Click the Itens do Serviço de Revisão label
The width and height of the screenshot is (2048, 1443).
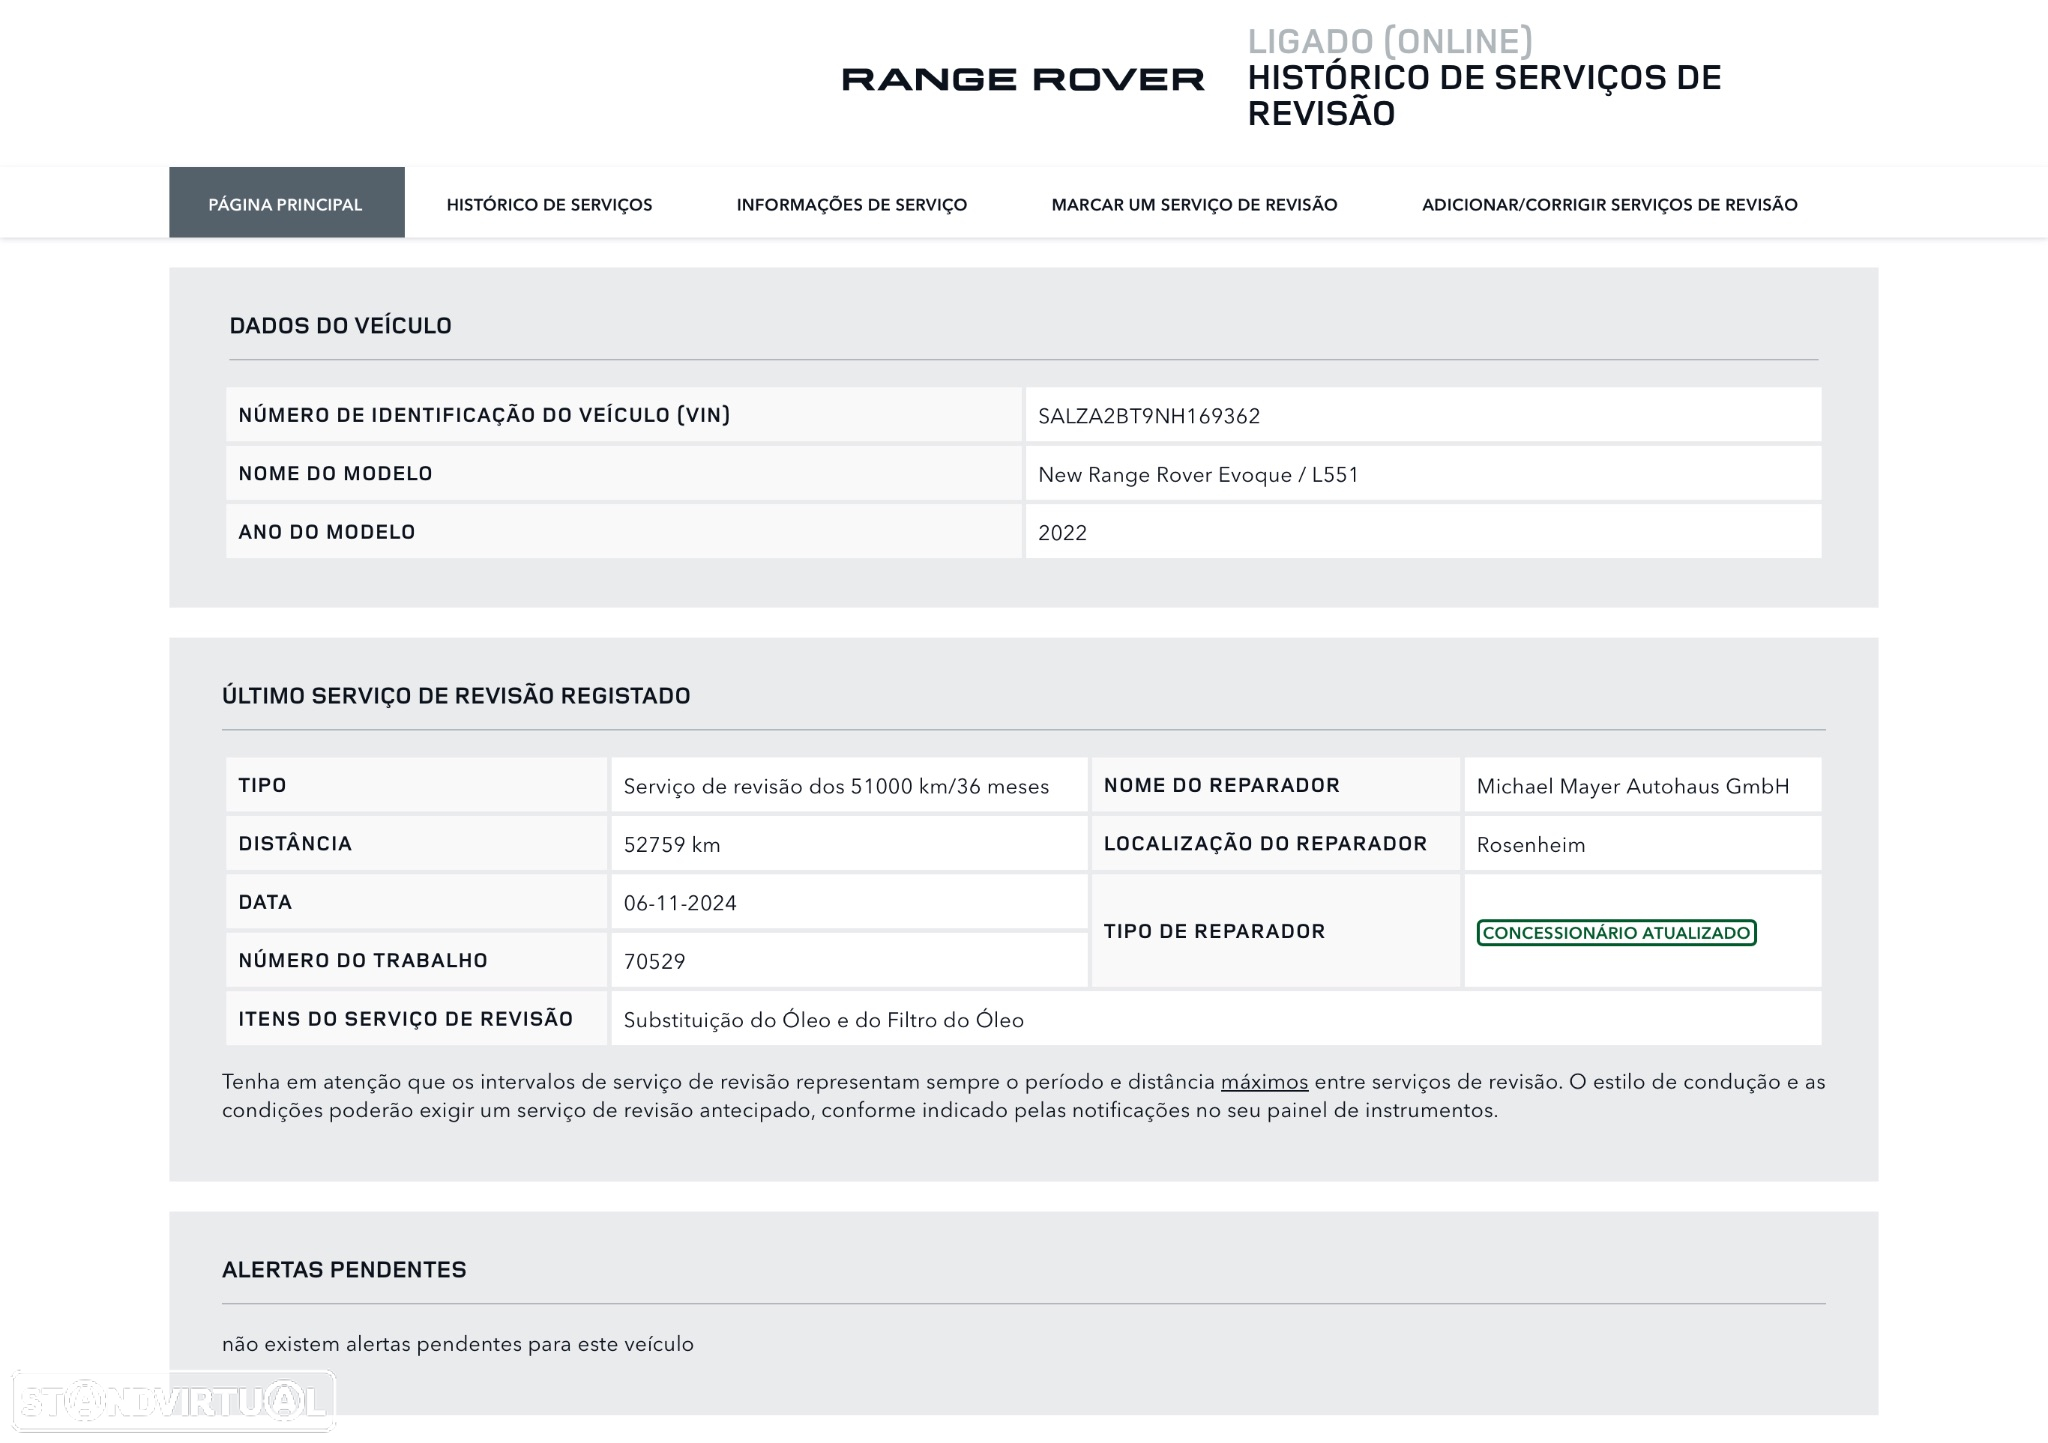coord(406,1018)
